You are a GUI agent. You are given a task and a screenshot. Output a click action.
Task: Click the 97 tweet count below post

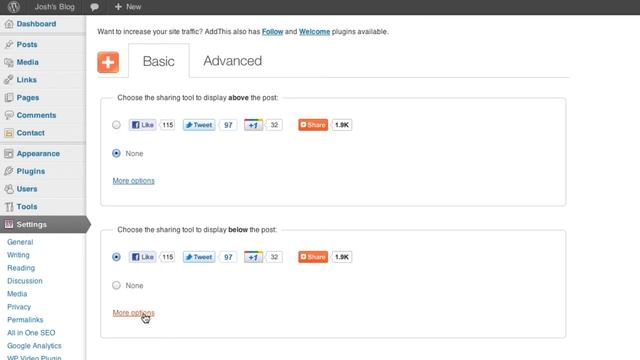[x=228, y=257]
